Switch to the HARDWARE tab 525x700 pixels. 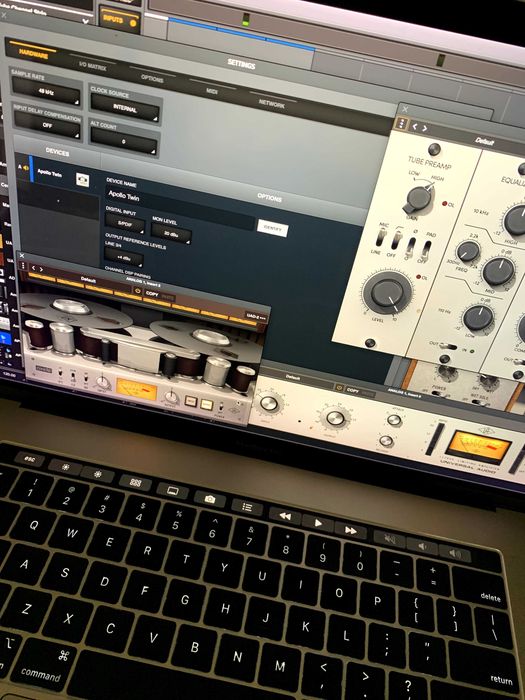tap(33, 55)
